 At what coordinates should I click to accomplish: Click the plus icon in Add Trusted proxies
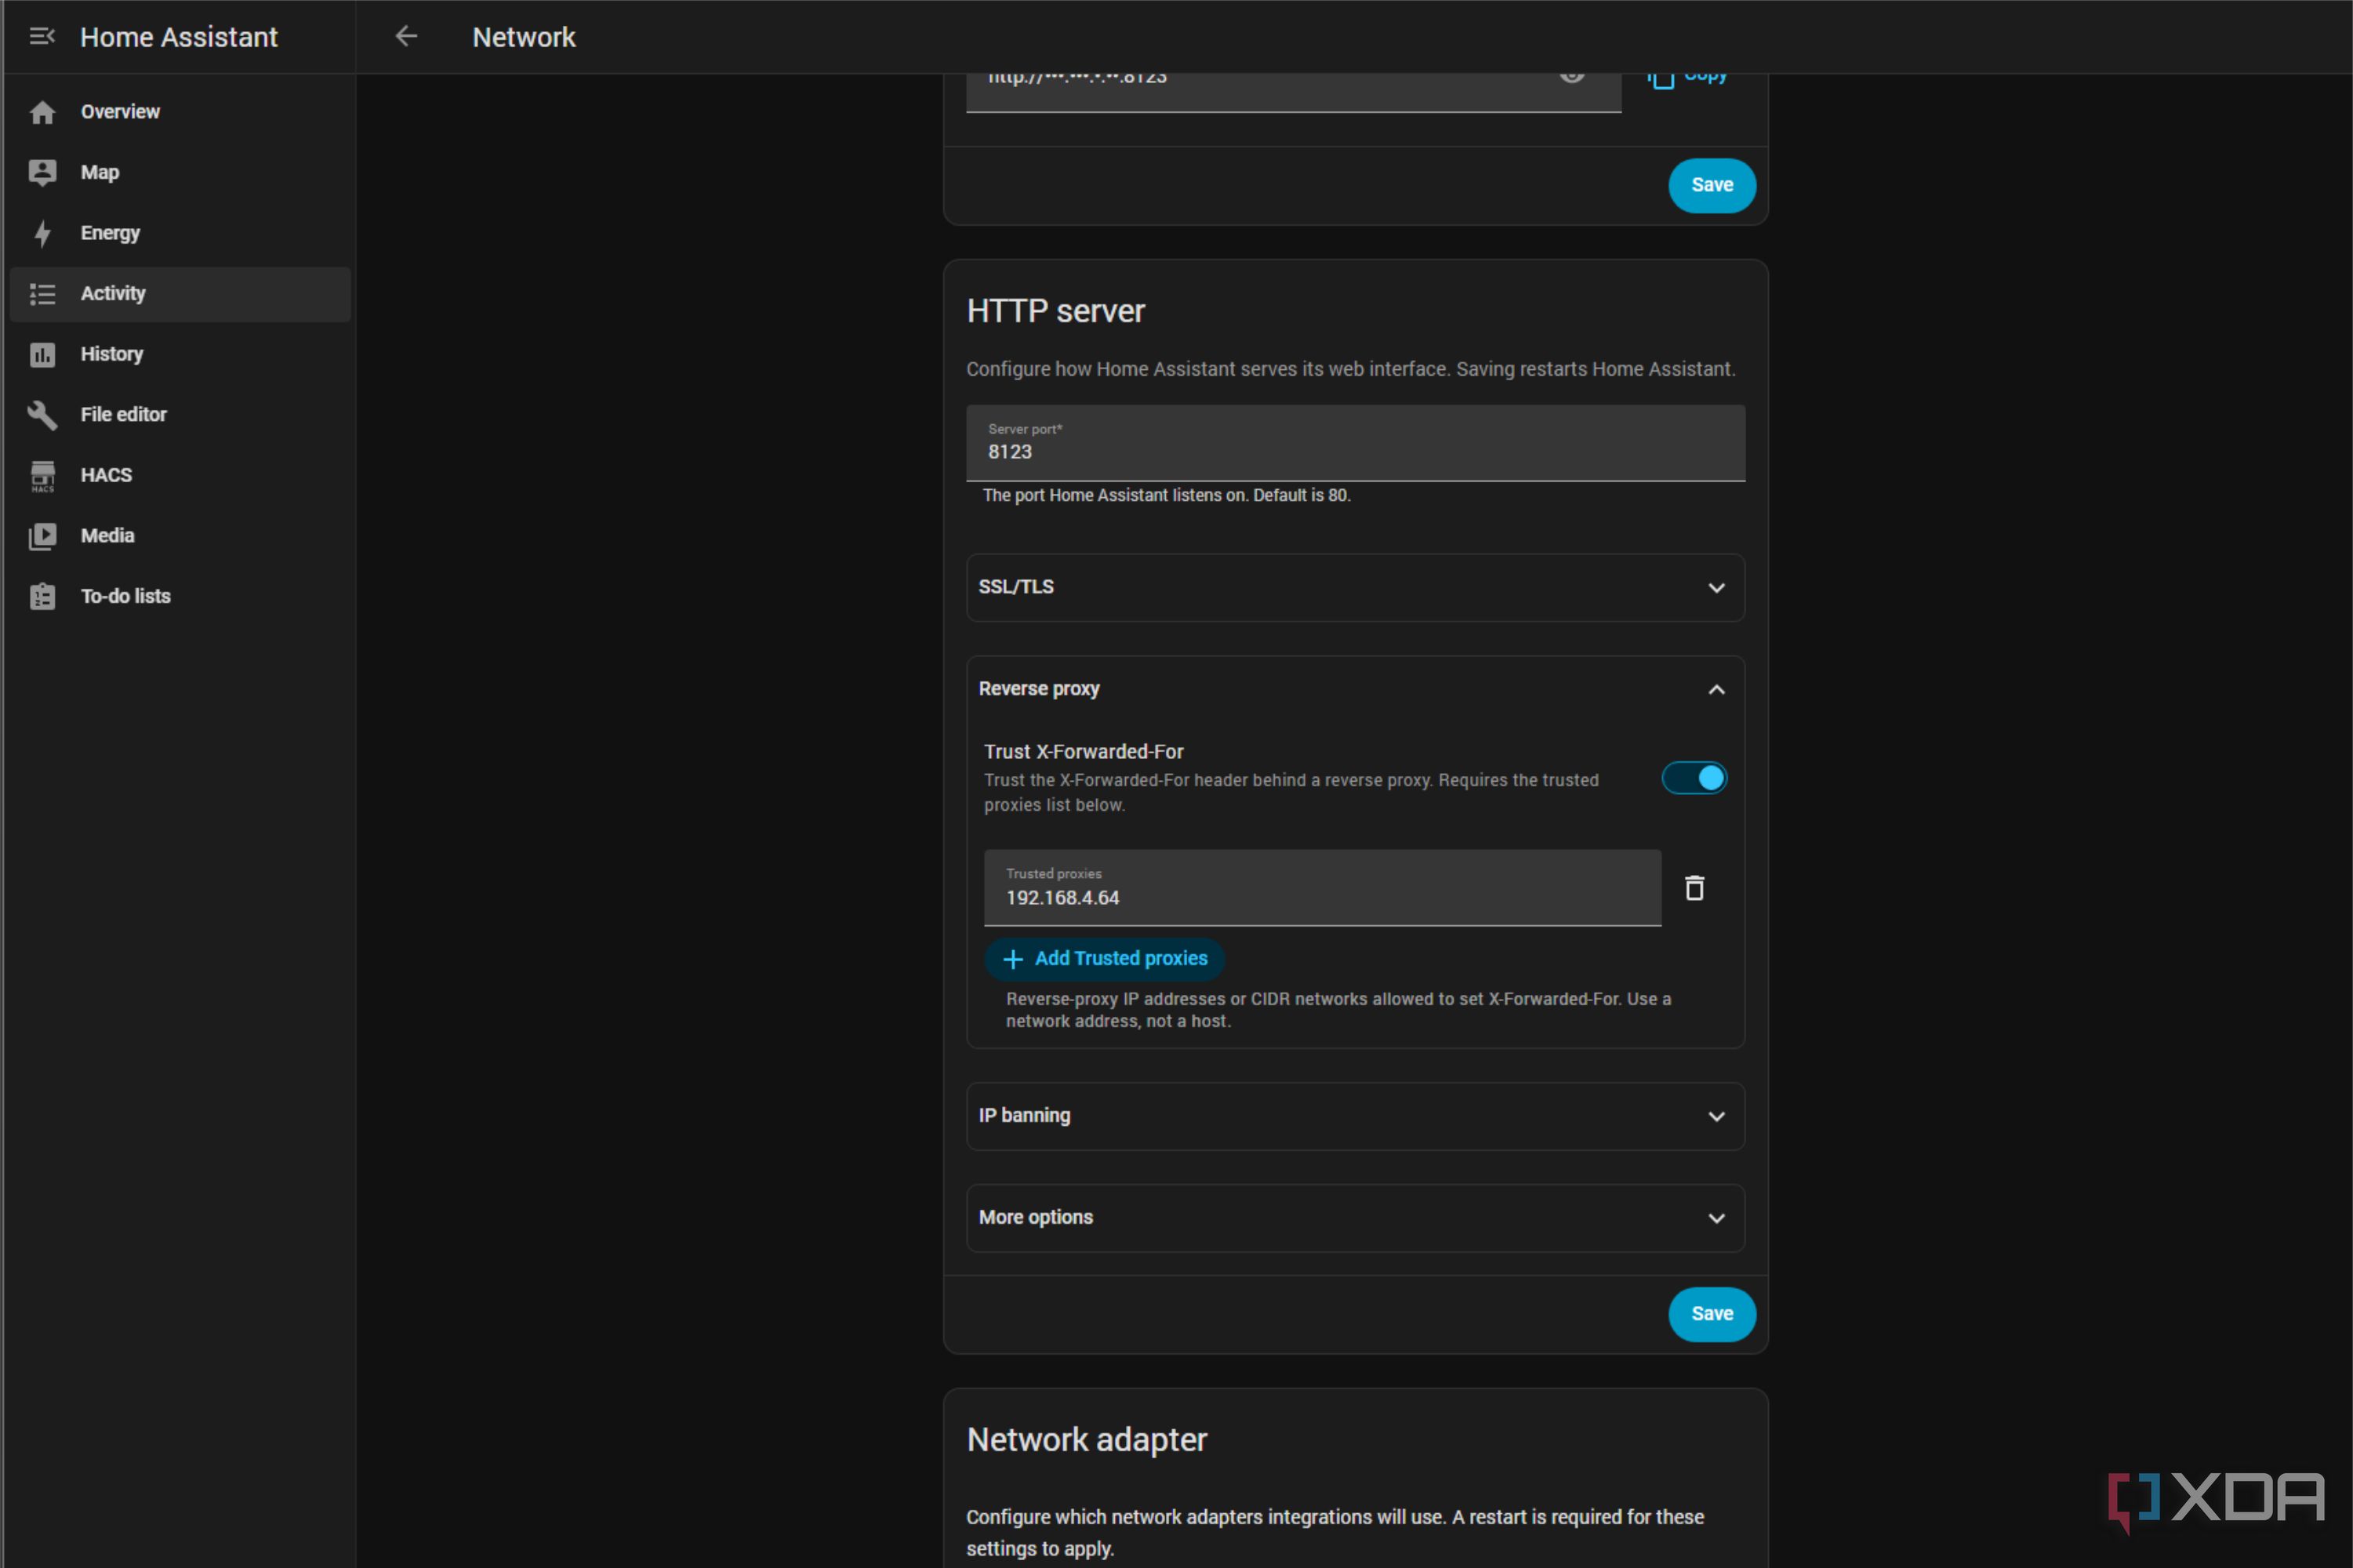click(1013, 959)
